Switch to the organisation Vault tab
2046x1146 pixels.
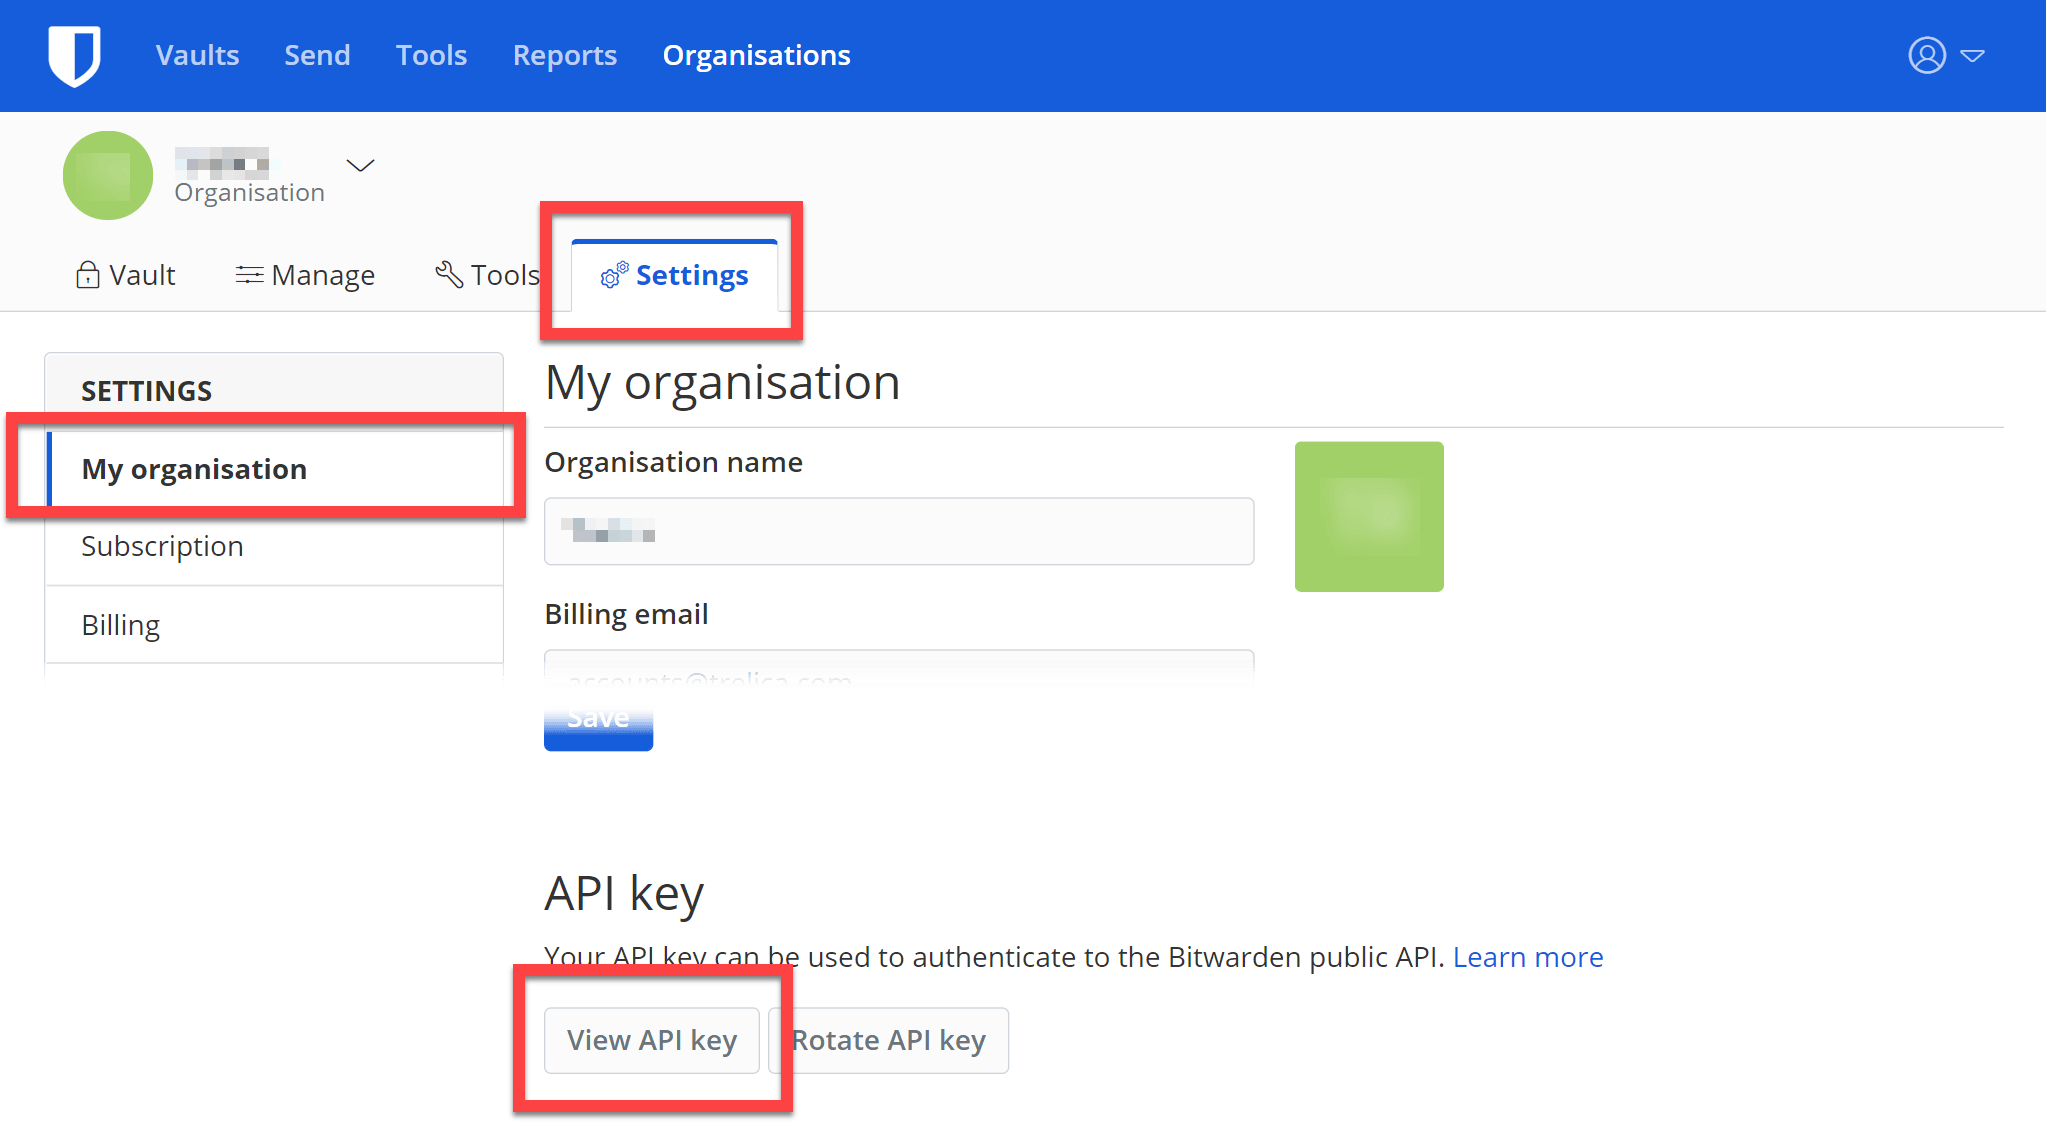click(126, 275)
